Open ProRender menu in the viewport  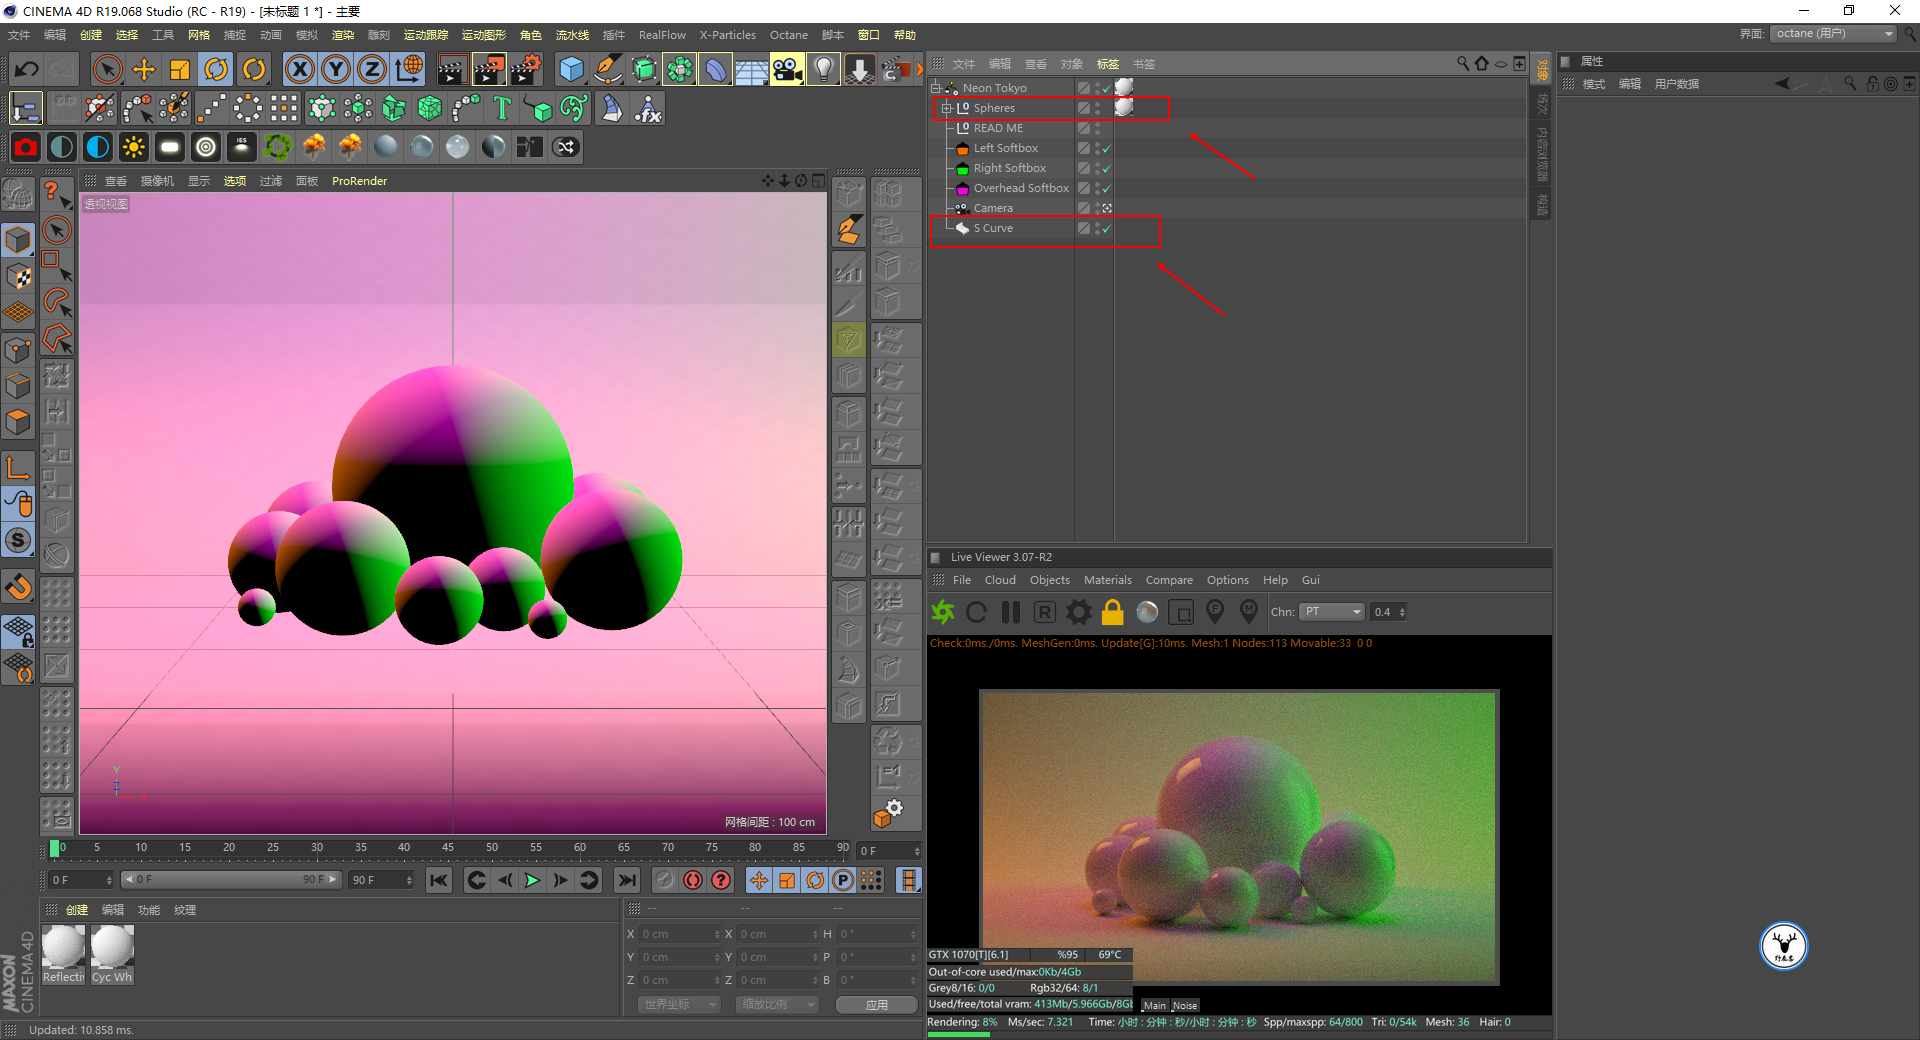(359, 181)
